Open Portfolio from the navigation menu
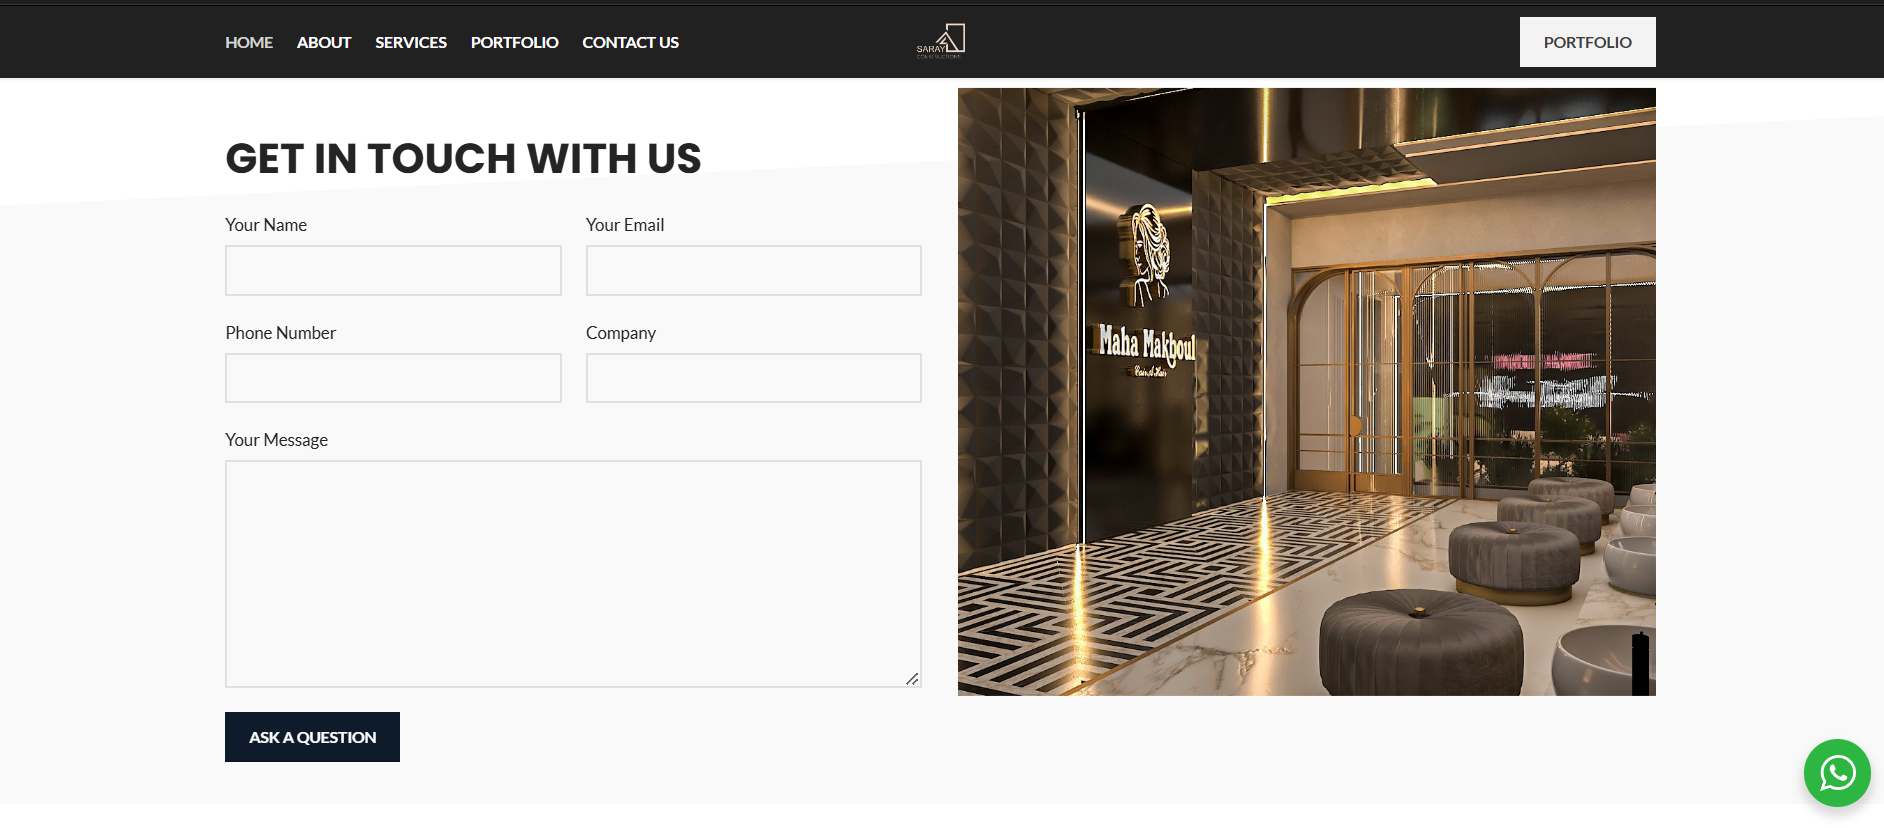This screenshot has width=1884, height=828. (515, 42)
